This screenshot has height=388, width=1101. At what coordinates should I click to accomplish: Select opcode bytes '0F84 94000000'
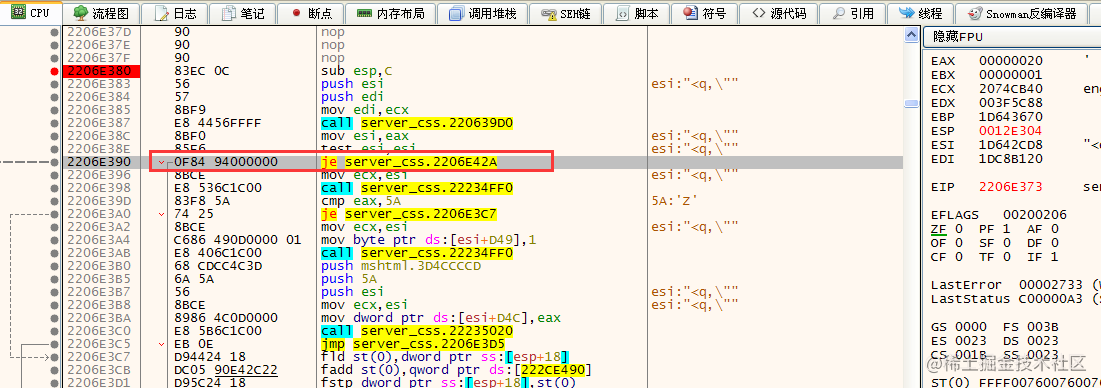coord(226,162)
